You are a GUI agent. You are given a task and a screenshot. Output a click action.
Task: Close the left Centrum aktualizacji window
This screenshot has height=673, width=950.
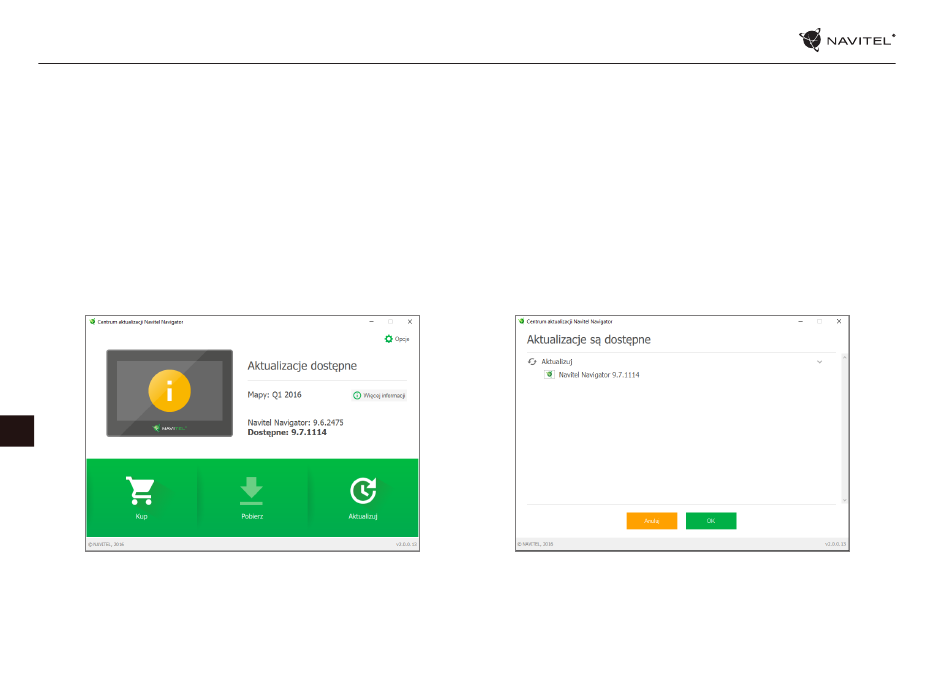pyautogui.click(x=410, y=322)
